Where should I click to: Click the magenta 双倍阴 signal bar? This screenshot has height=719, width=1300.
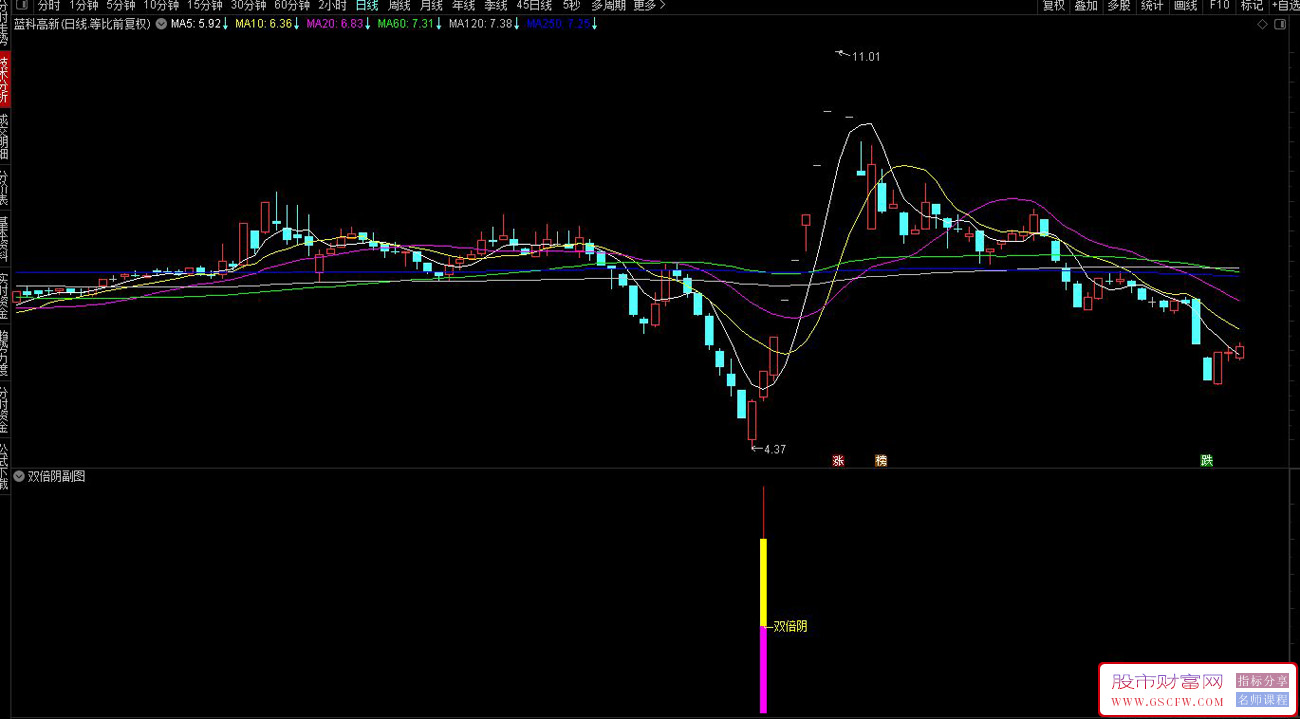point(764,670)
